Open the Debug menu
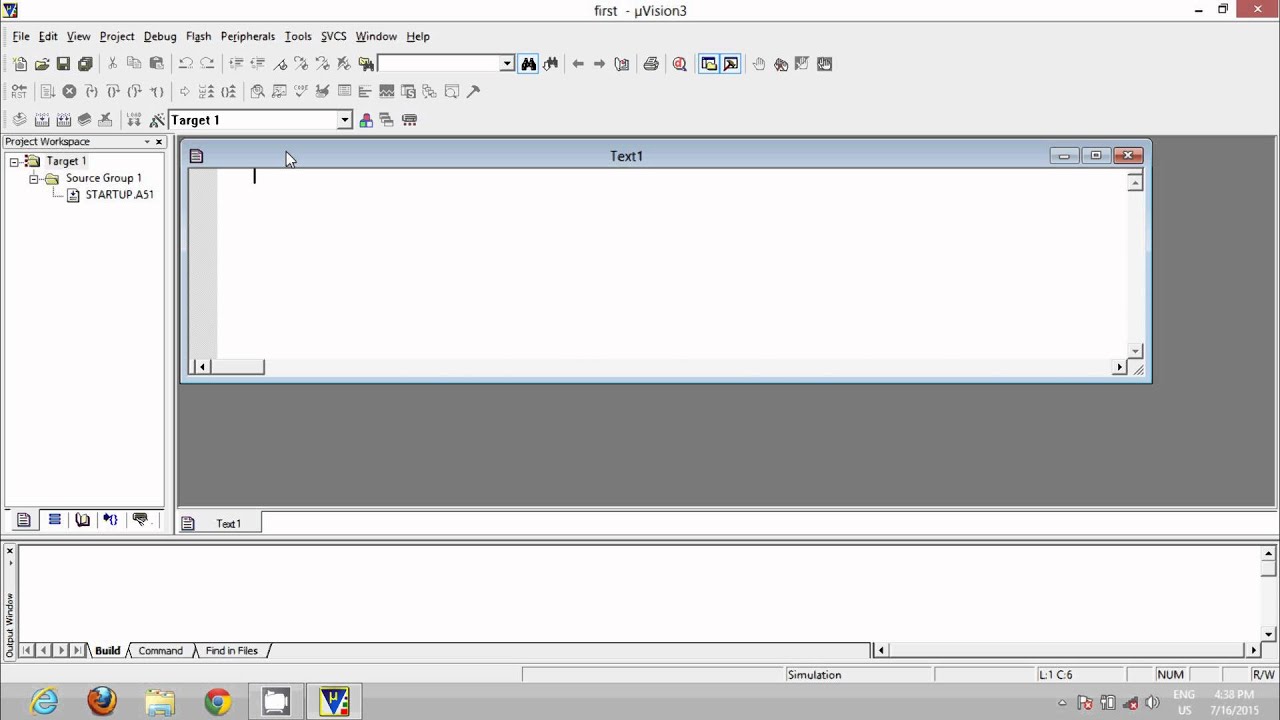This screenshot has width=1280, height=720. (x=160, y=36)
